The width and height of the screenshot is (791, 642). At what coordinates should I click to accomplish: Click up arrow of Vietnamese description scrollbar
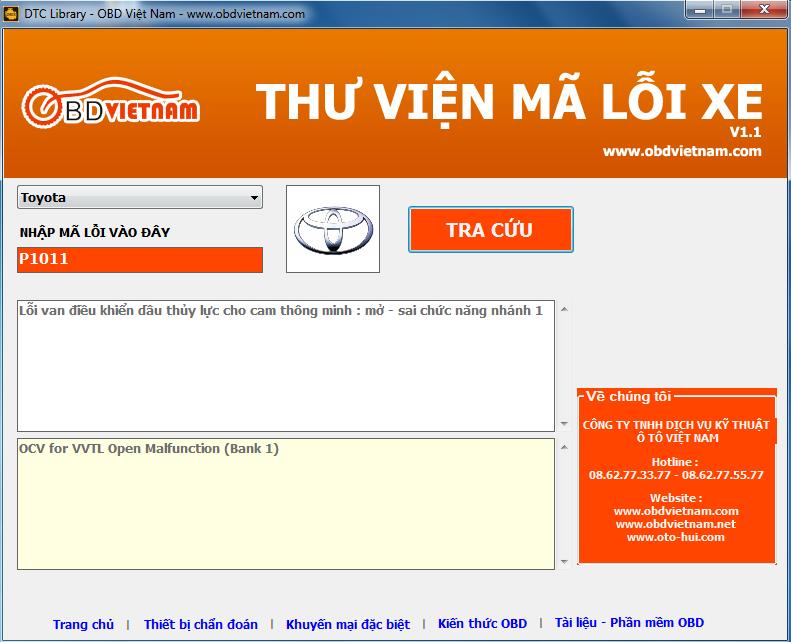pyautogui.click(x=564, y=309)
